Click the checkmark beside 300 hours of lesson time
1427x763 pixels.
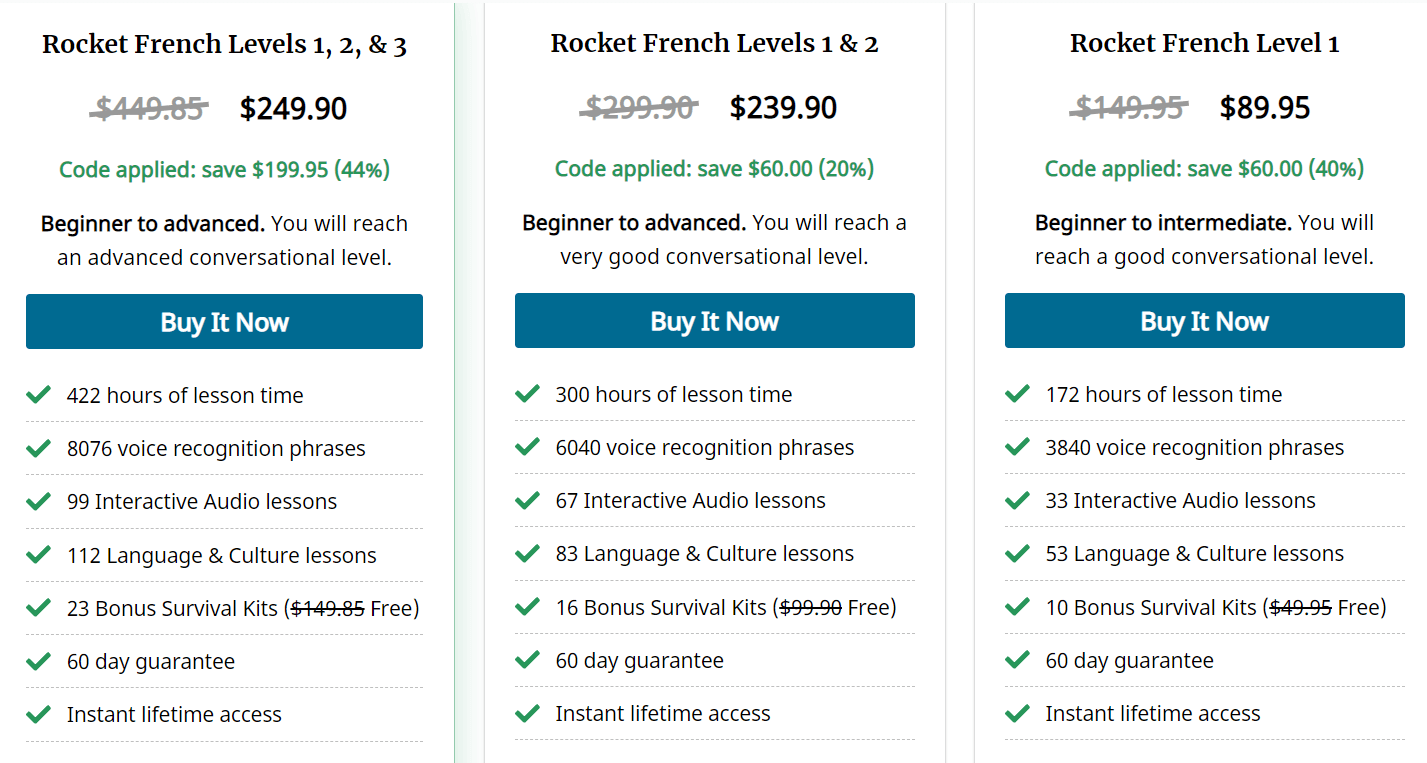click(x=527, y=393)
